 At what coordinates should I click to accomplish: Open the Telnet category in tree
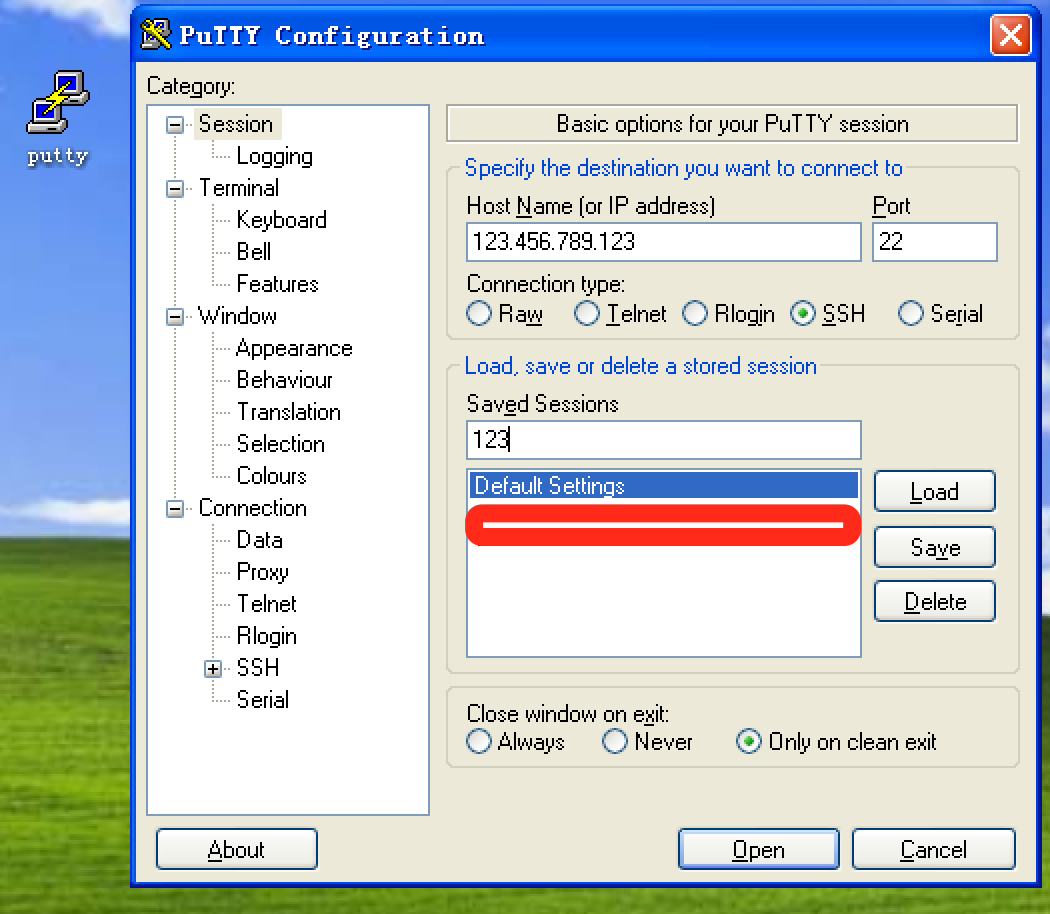click(x=267, y=604)
